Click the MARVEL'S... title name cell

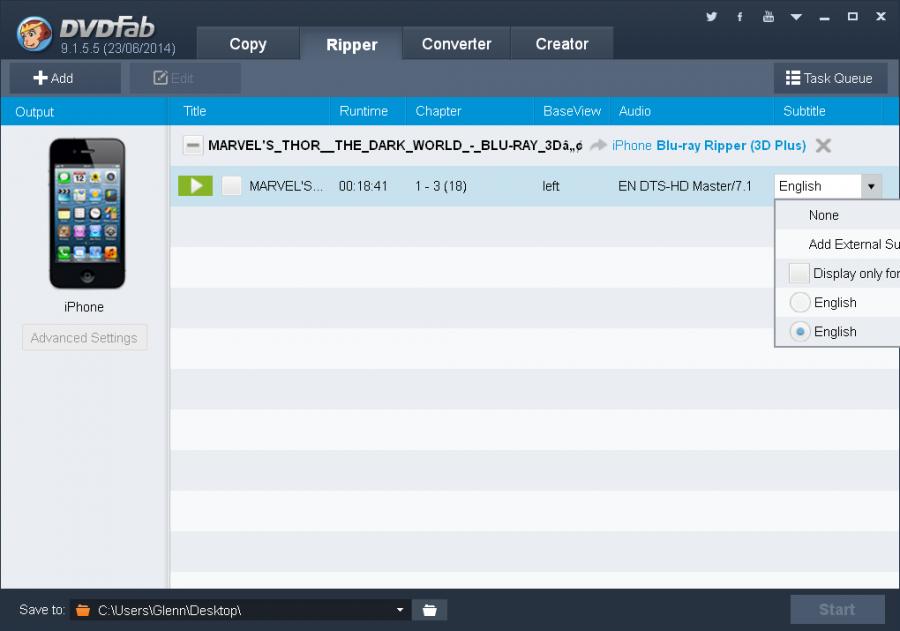point(286,186)
